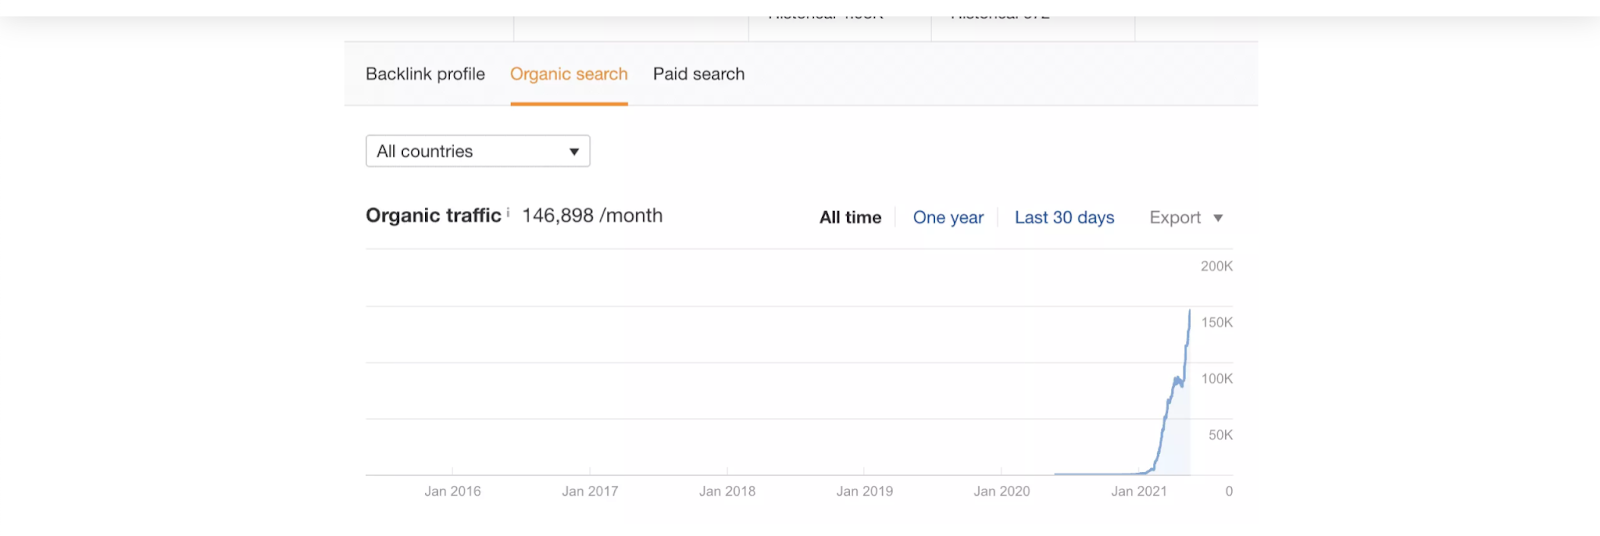Click the 146,898 /month traffic value
This screenshot has height=536, width=1600.
[592, 216]
